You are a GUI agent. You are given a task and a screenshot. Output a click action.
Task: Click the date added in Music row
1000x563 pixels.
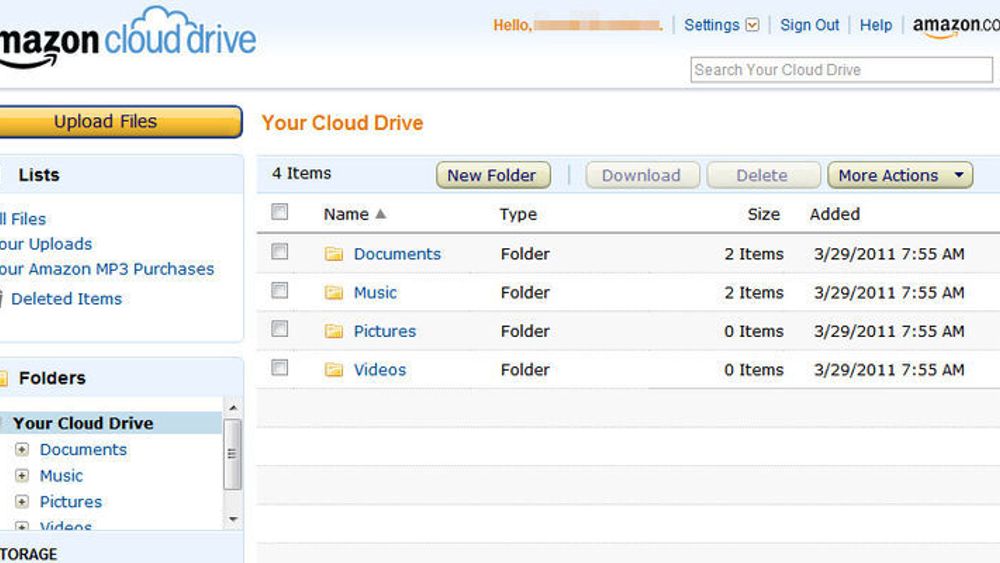889,293
